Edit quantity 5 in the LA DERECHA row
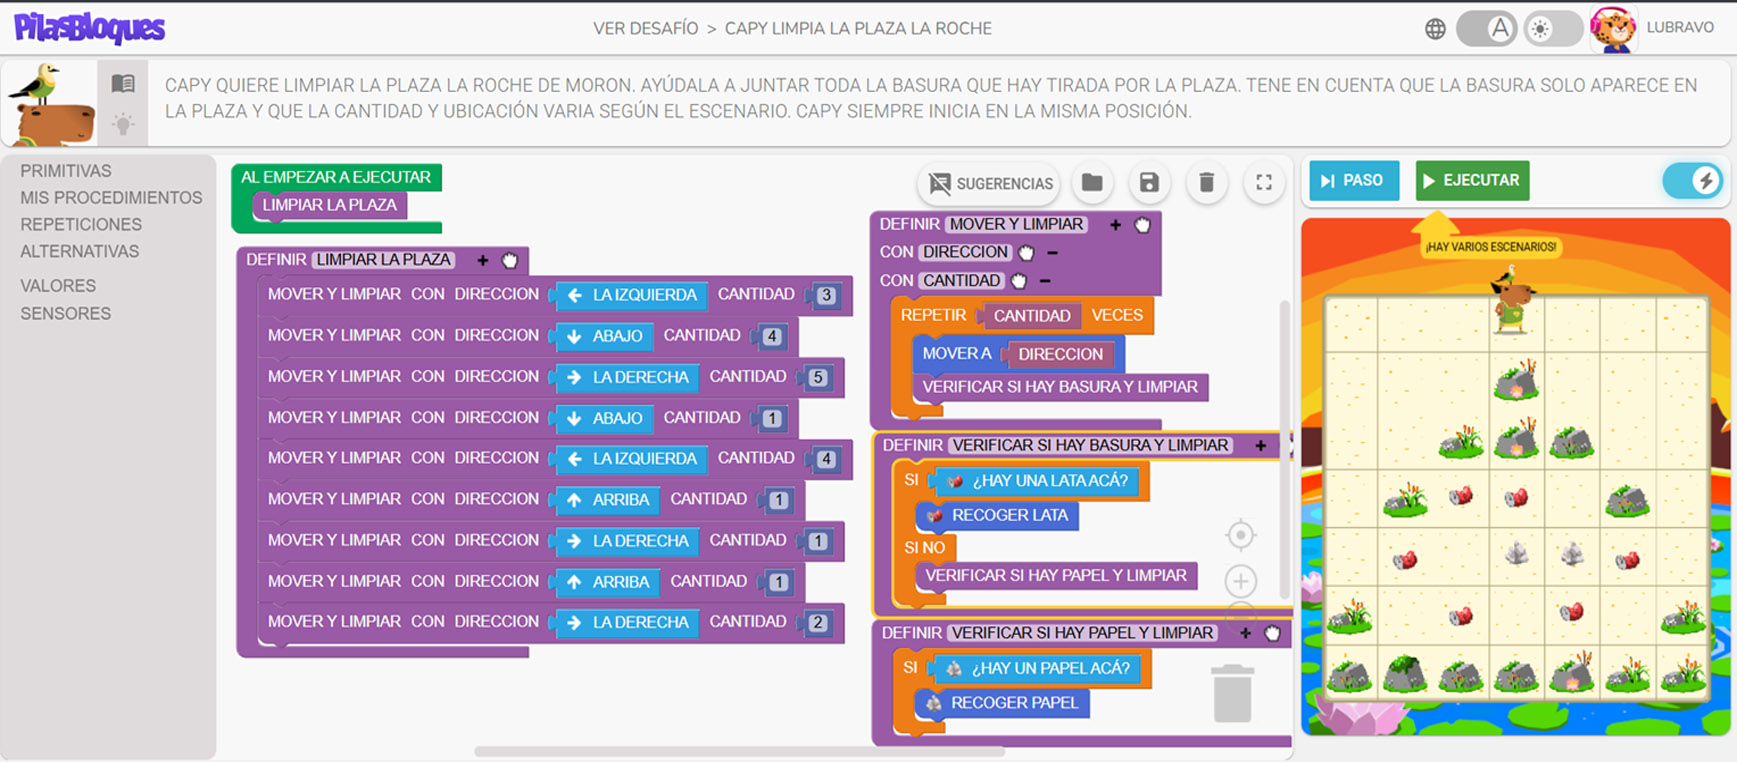This screenshot has width=1737, height=762. (x=818, y=377)
